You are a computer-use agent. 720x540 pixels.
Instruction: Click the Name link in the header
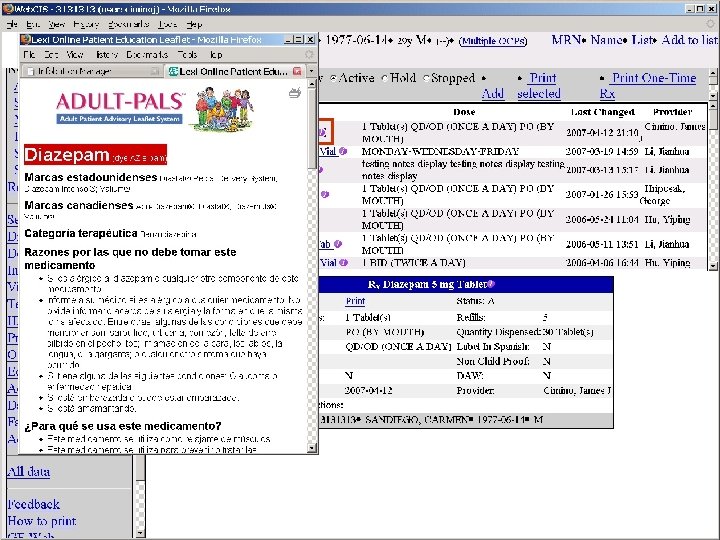pos(606,40)
